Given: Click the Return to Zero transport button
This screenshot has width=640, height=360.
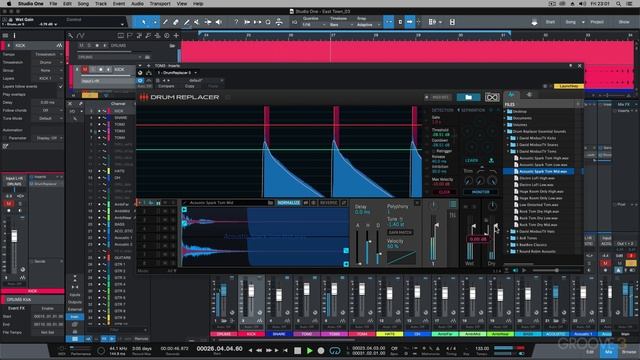Looking at the screenshot, I should pos(285,350).
